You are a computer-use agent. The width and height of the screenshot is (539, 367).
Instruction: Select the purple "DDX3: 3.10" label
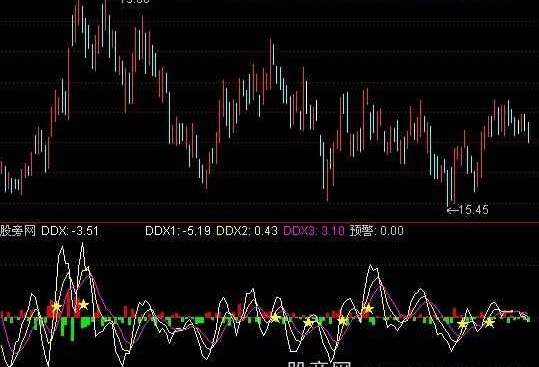coord(314,231)
